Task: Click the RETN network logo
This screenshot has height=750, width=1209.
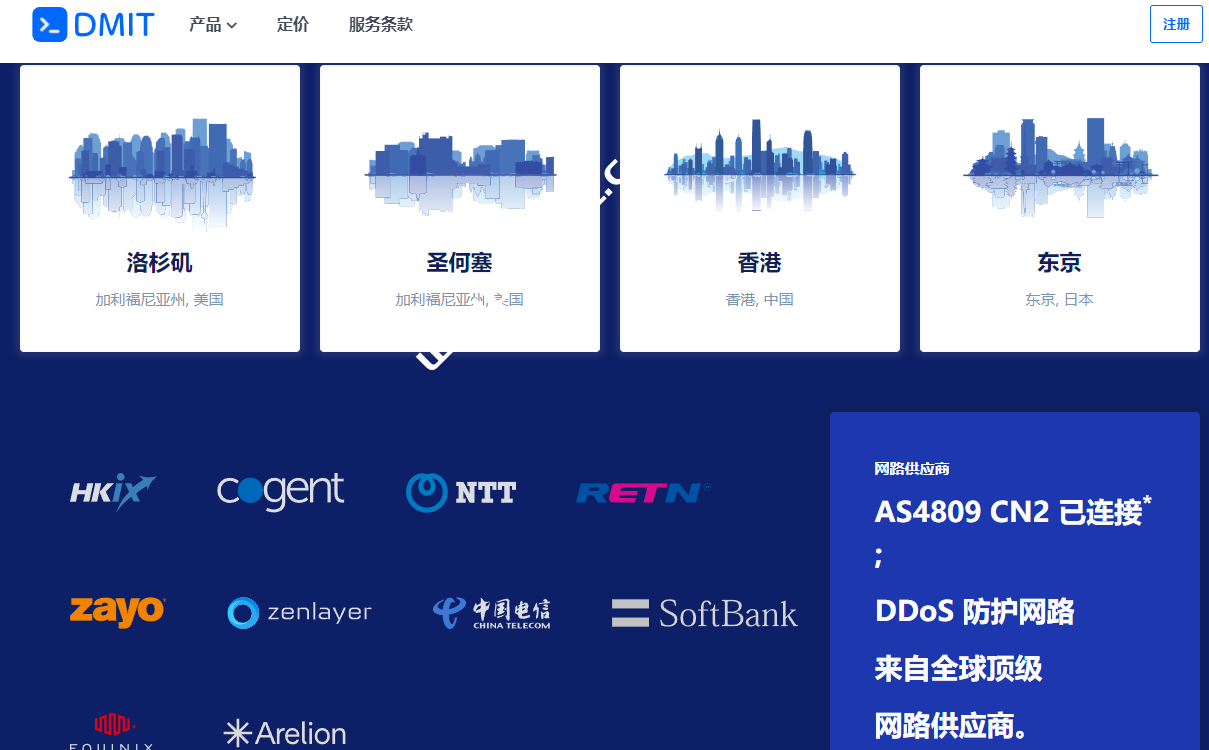Action: pos(642,492)
